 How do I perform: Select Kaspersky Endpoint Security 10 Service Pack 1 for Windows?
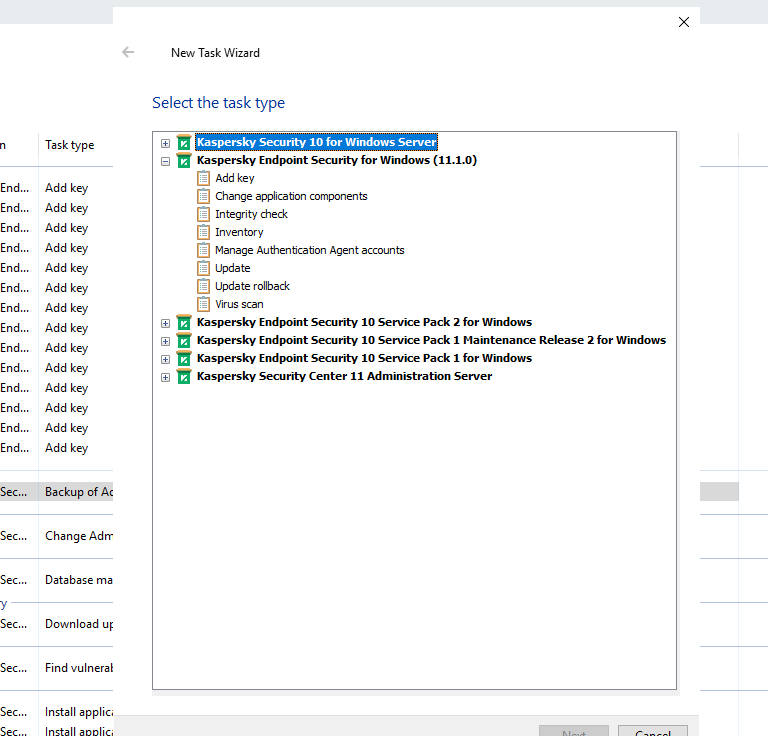click(364, 358)
